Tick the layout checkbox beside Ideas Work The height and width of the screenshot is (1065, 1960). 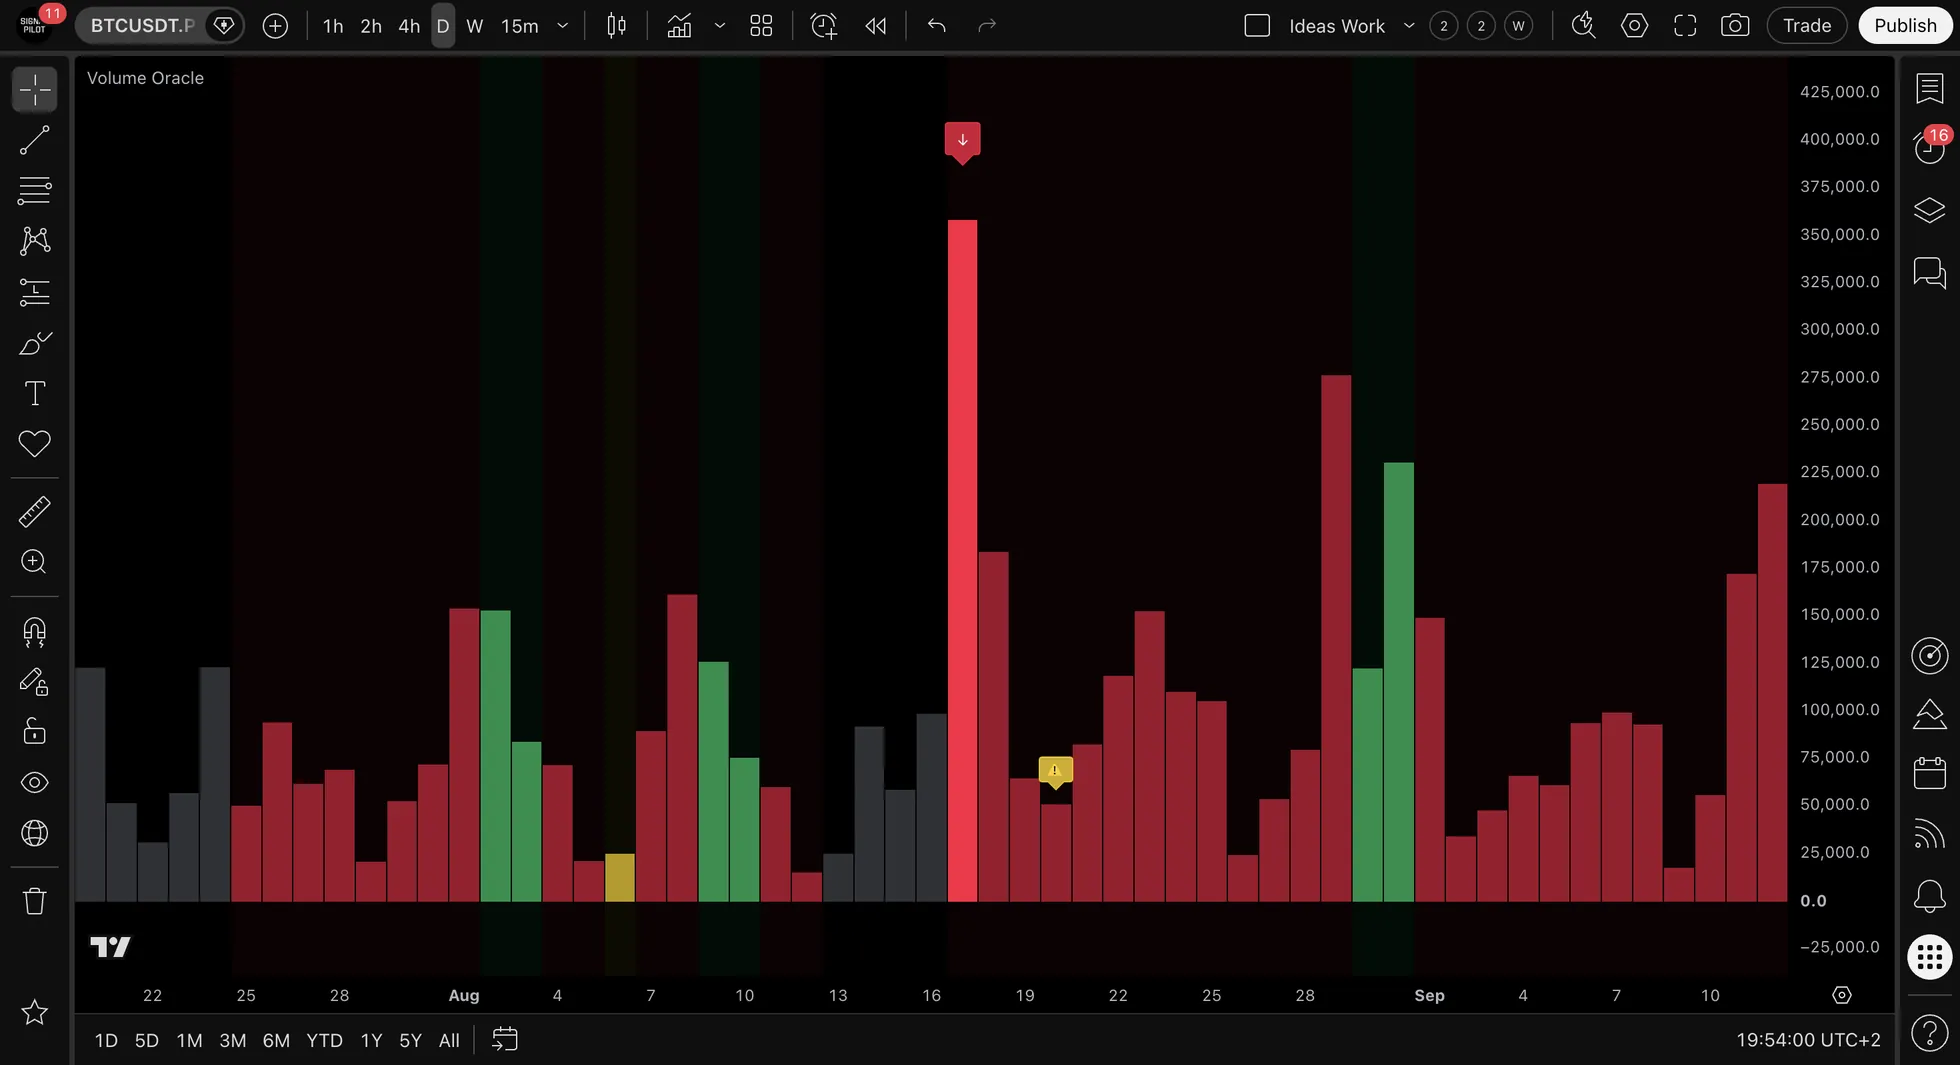tap(1257, 26)
